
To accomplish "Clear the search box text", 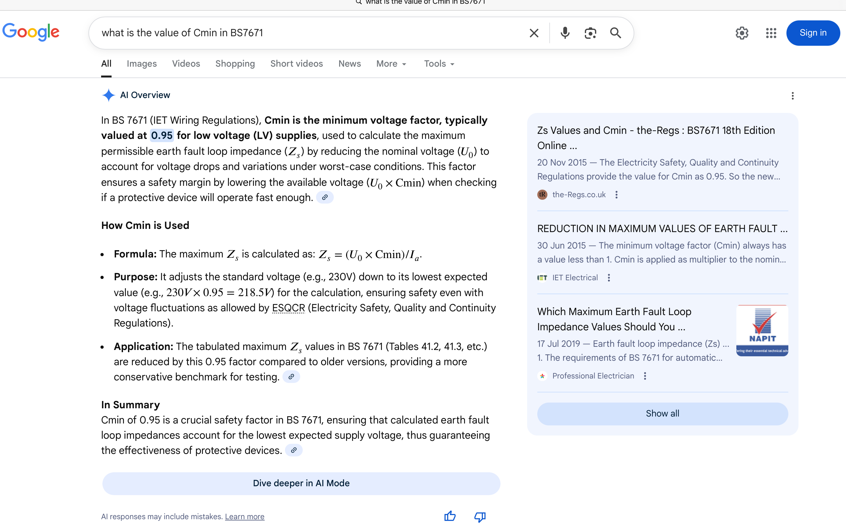I will click(534, 33).
